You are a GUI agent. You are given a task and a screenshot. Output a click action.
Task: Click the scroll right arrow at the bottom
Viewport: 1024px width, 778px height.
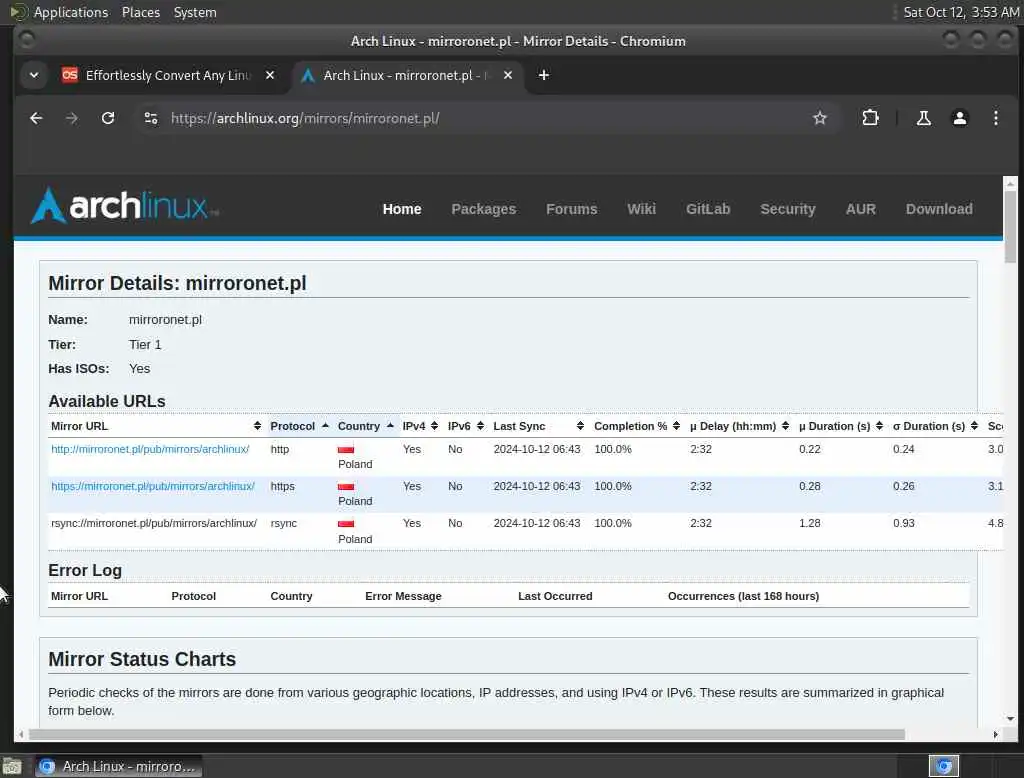(995, 735)
